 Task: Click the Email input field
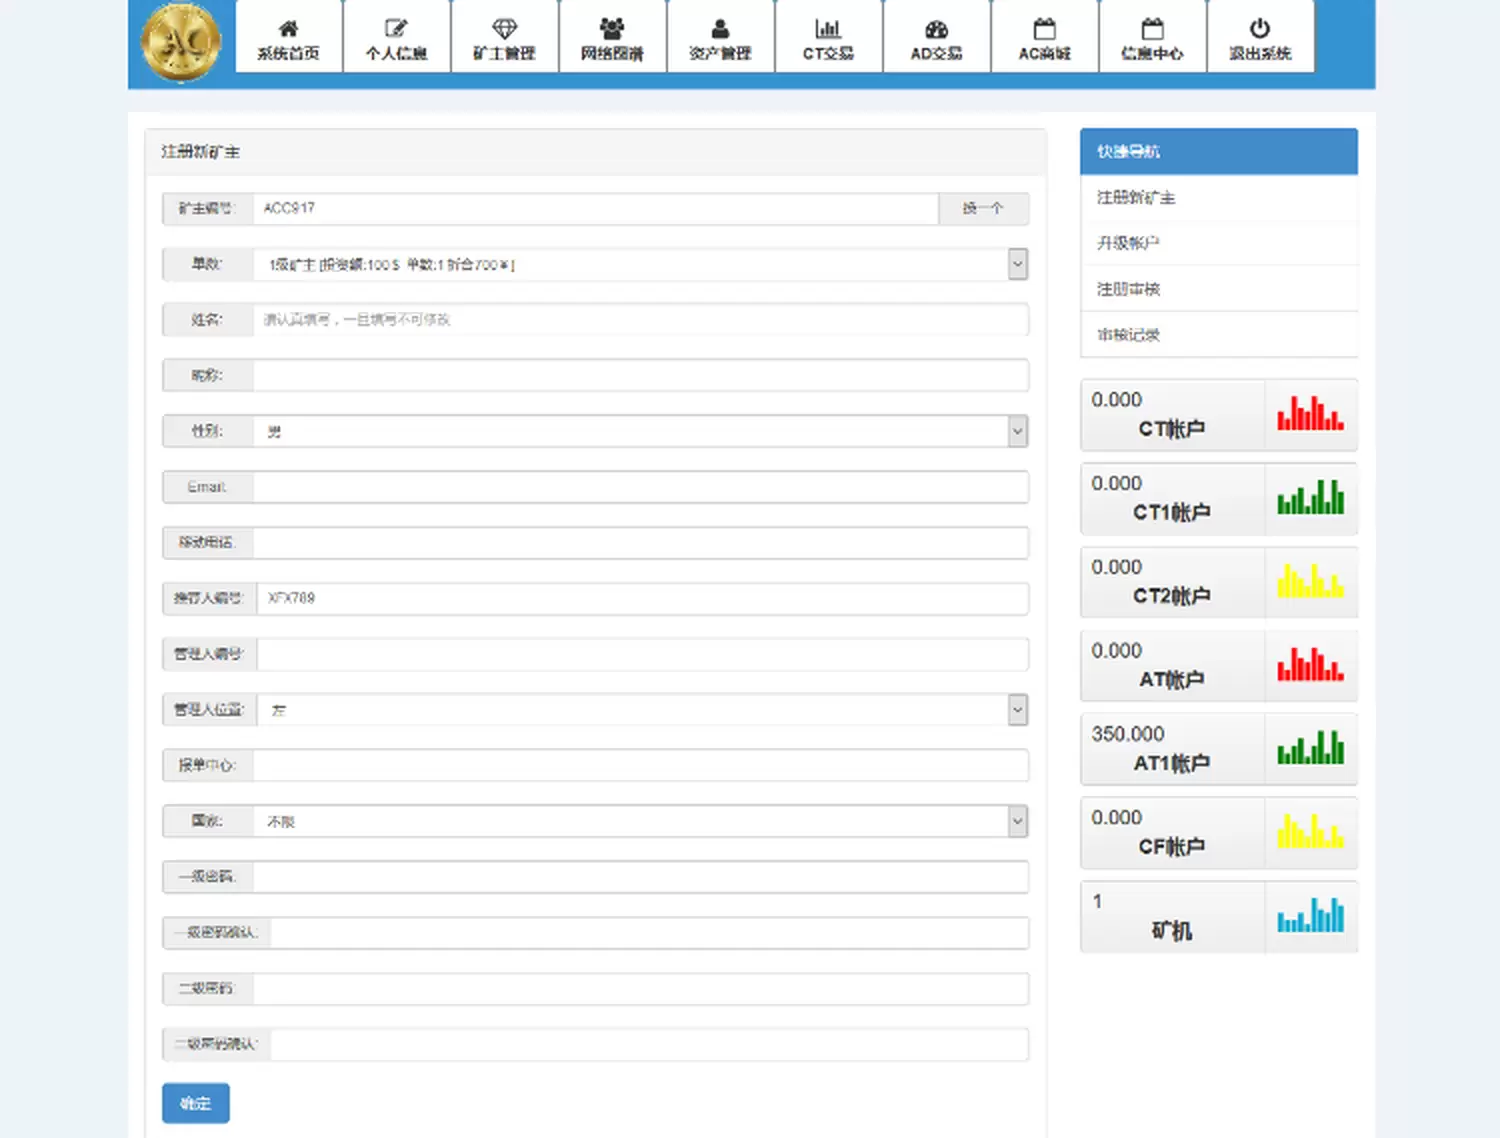[640, 487]
